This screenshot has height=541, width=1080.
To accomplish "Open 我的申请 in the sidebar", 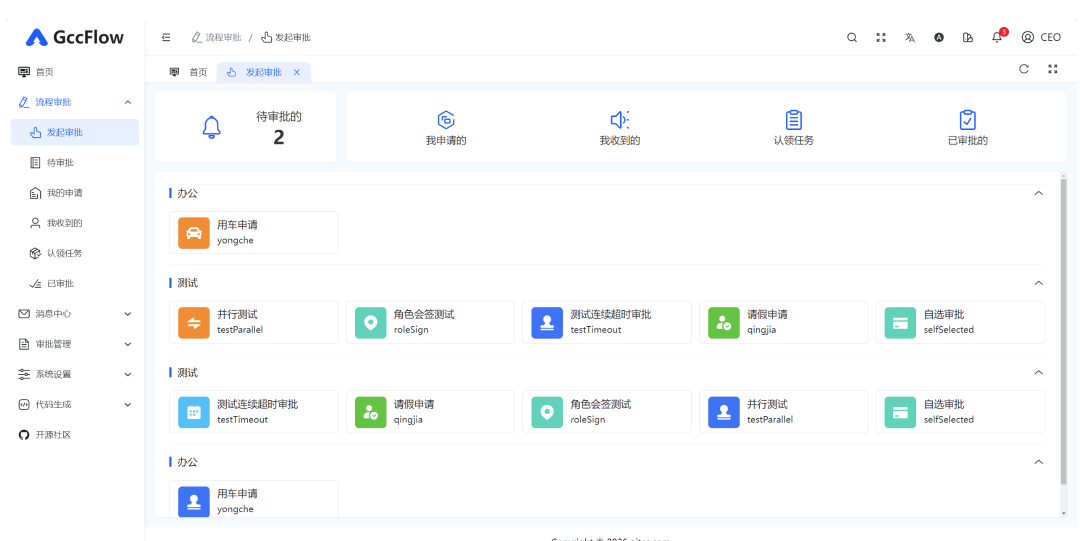I will [x=74, y=193].
